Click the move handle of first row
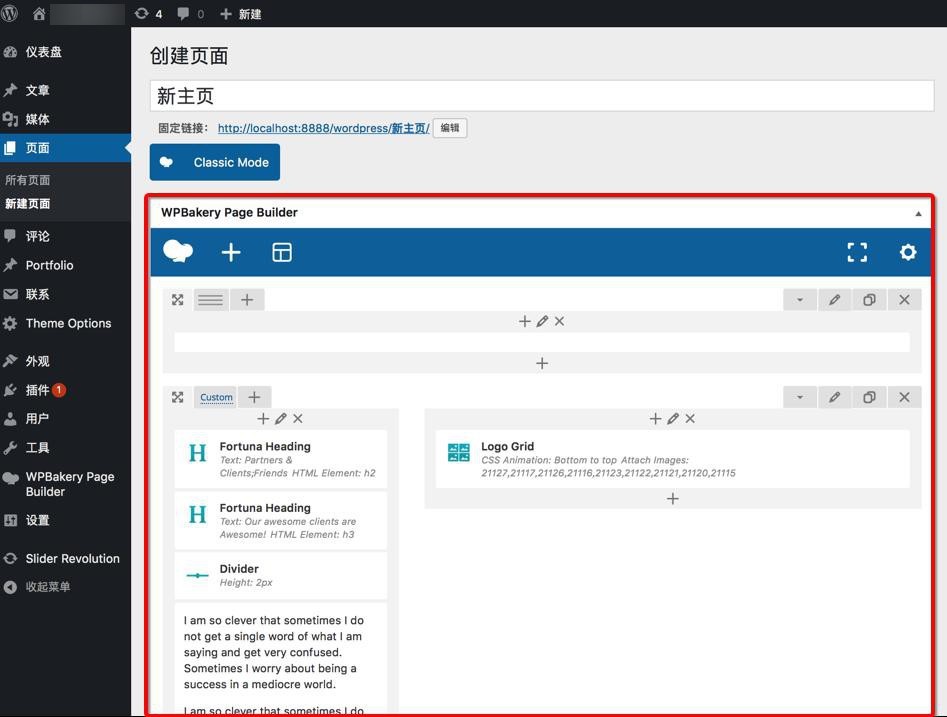 pos(178,300)
